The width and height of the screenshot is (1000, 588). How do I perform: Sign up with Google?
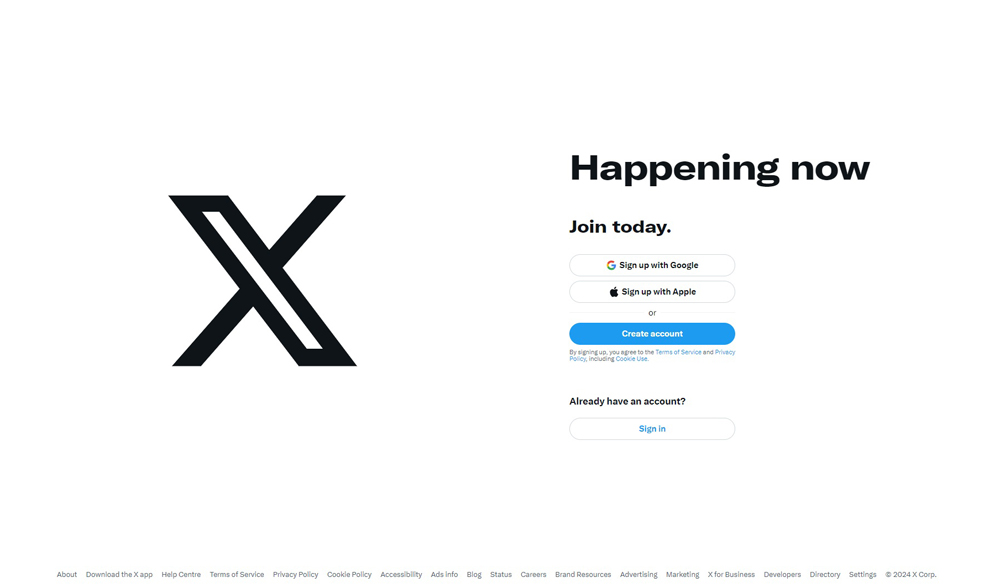(x=652, y=265)
